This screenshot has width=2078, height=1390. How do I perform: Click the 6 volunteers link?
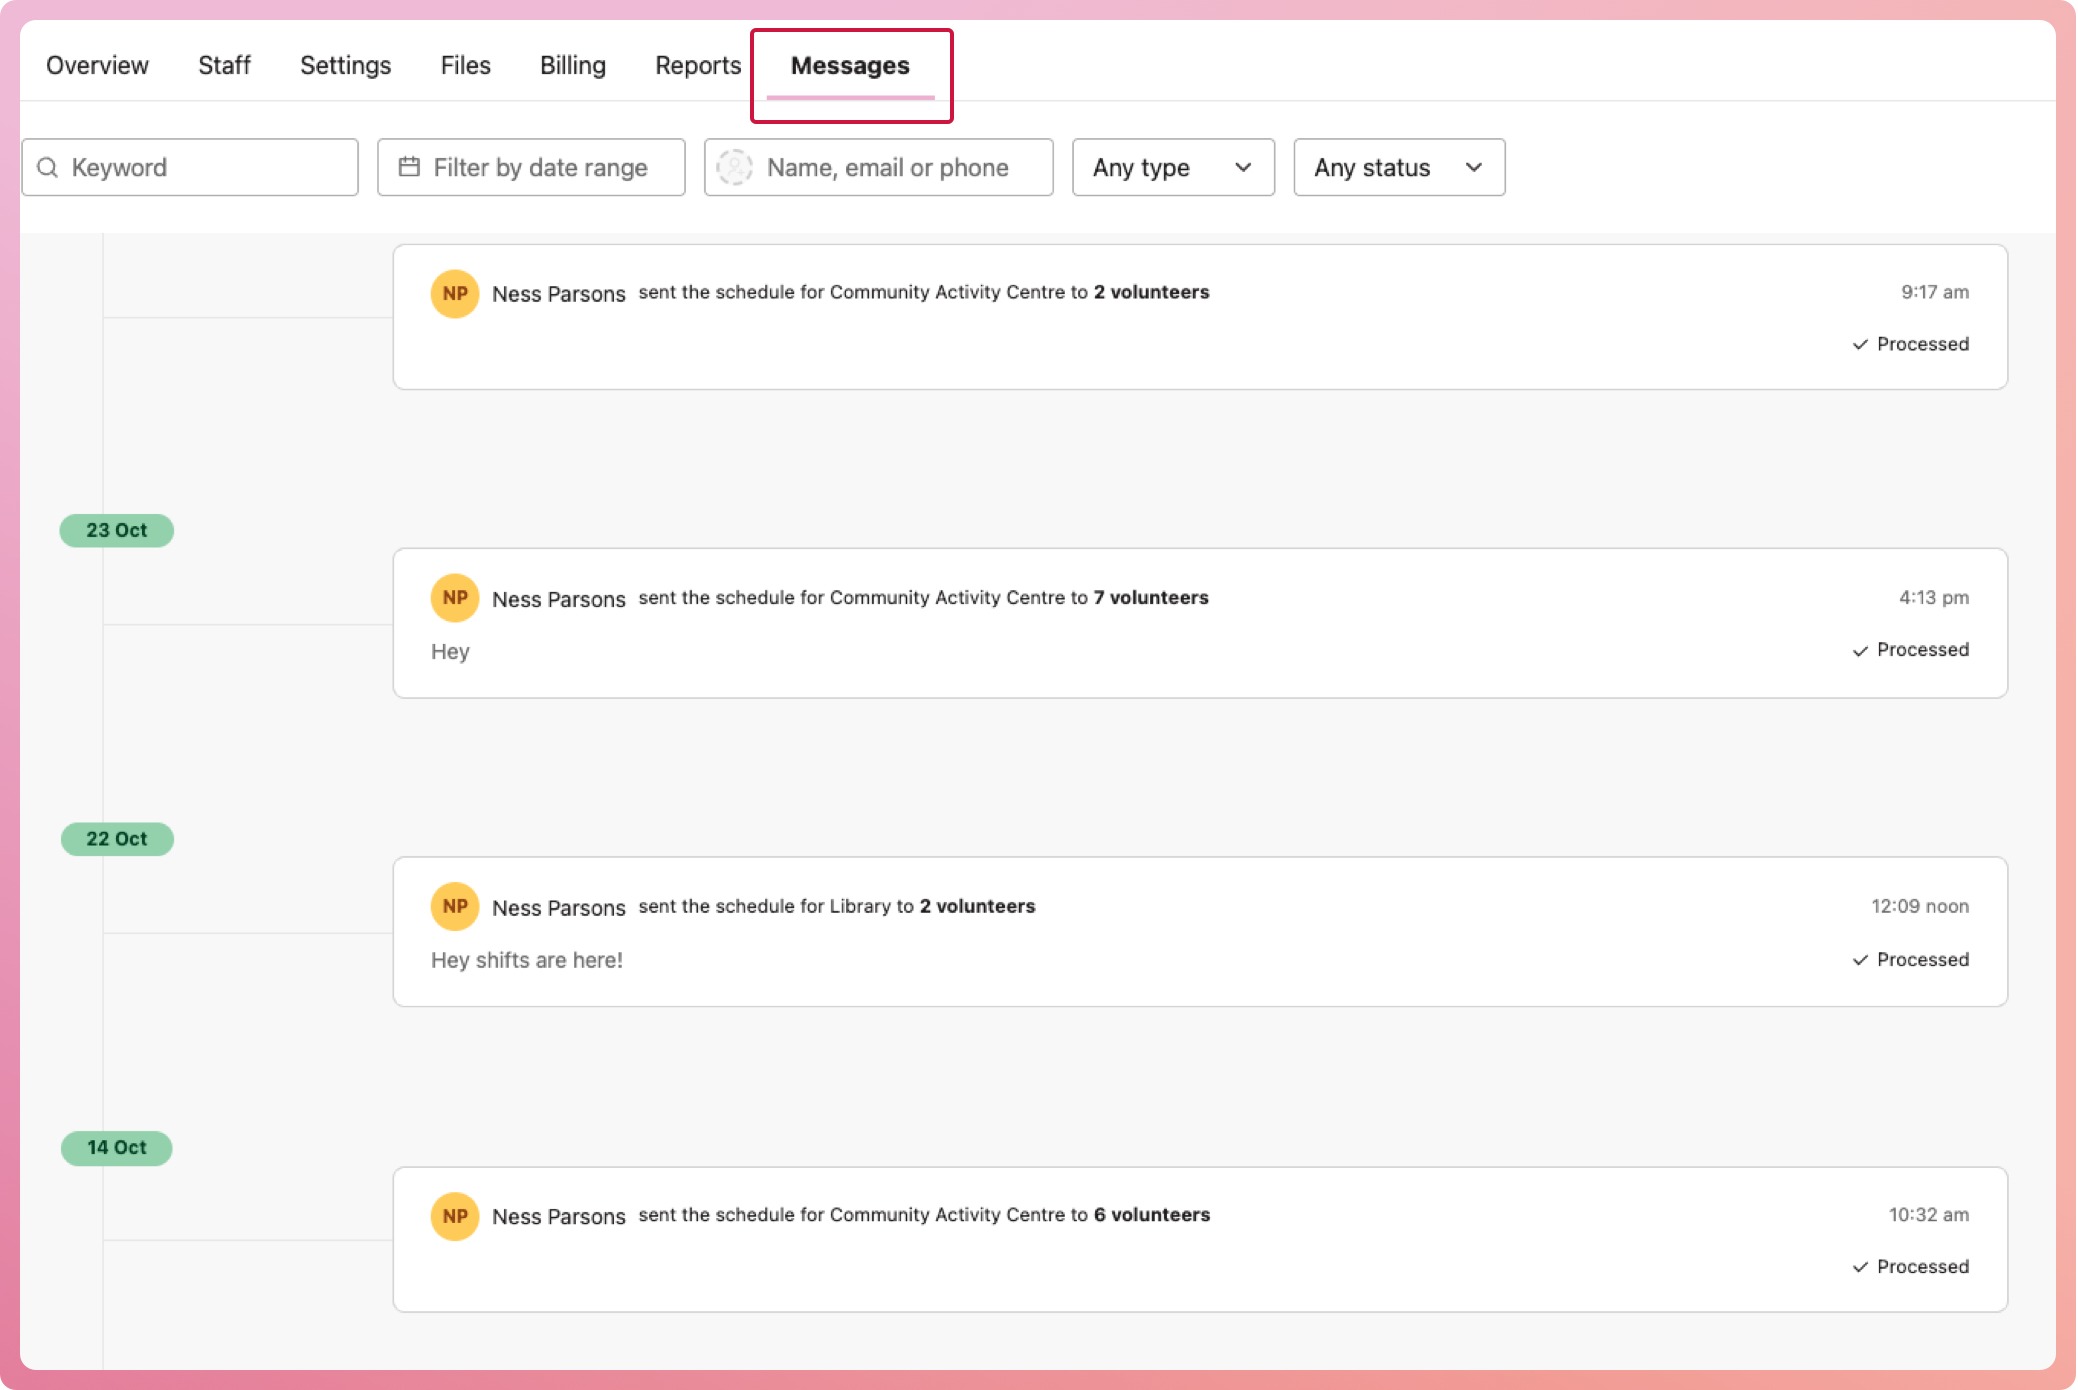coord(1151,1215)
